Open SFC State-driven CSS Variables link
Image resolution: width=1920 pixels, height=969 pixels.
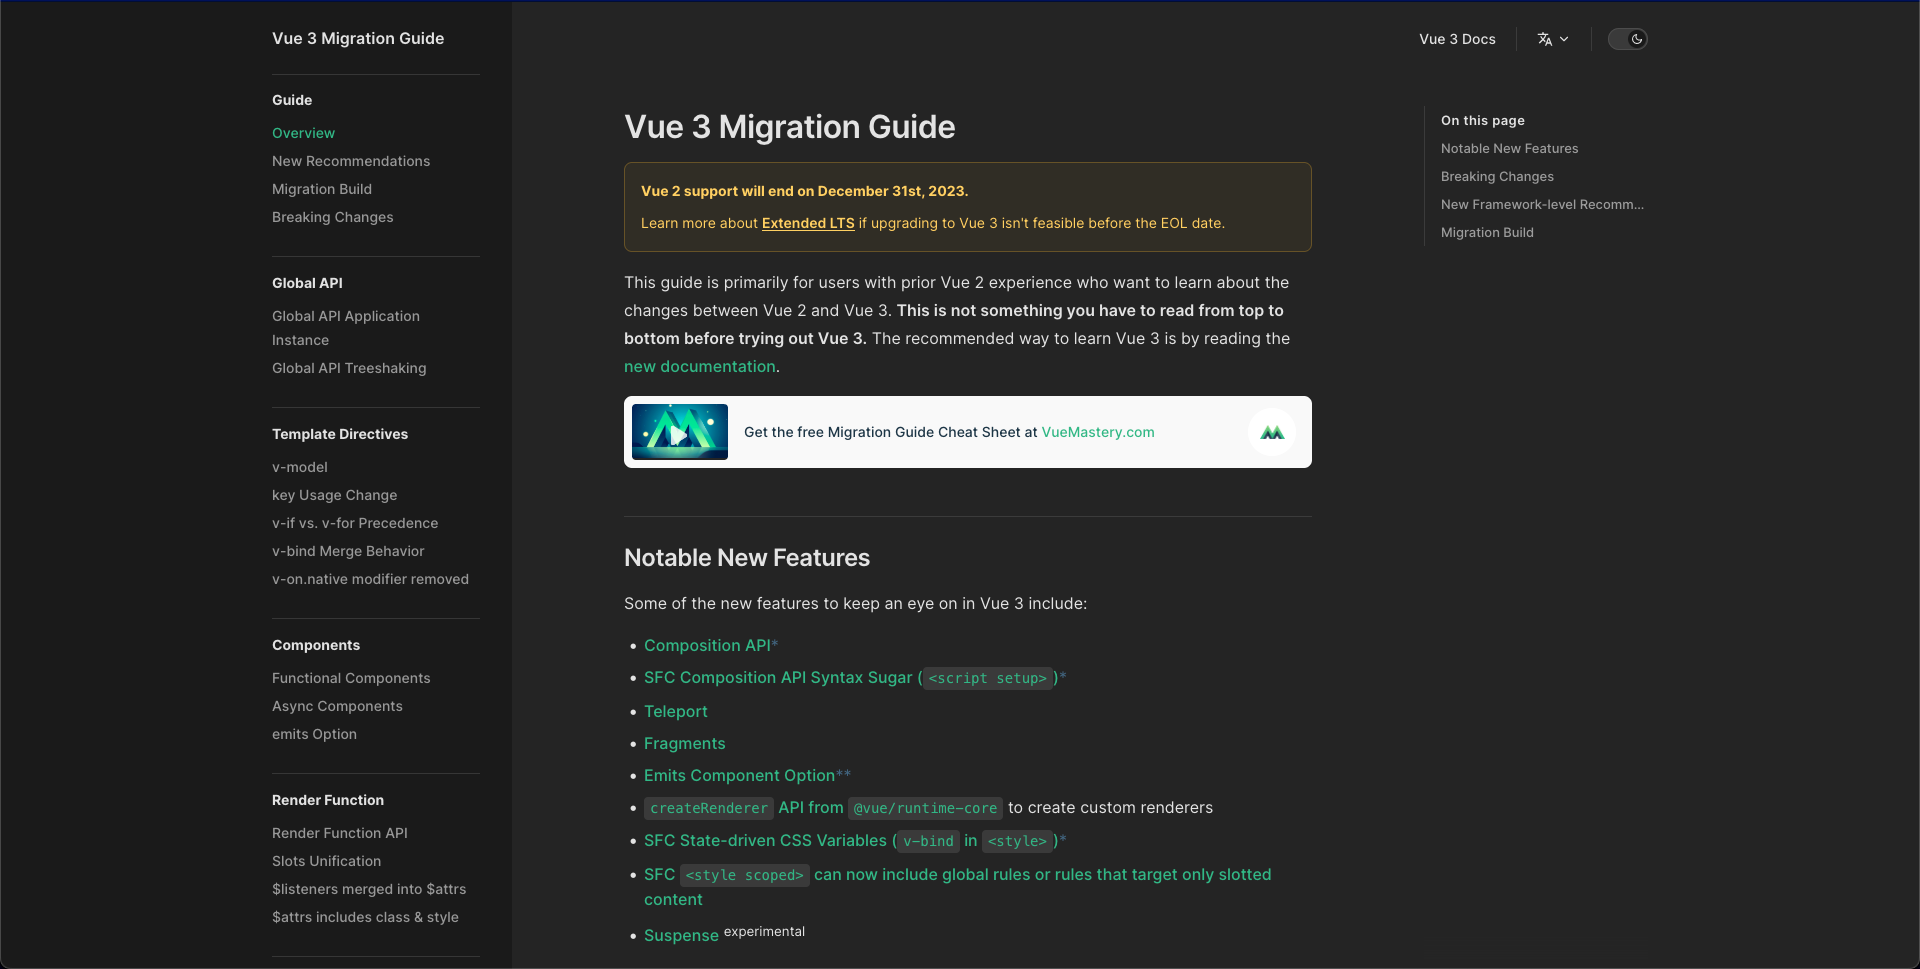coord(851,840)
